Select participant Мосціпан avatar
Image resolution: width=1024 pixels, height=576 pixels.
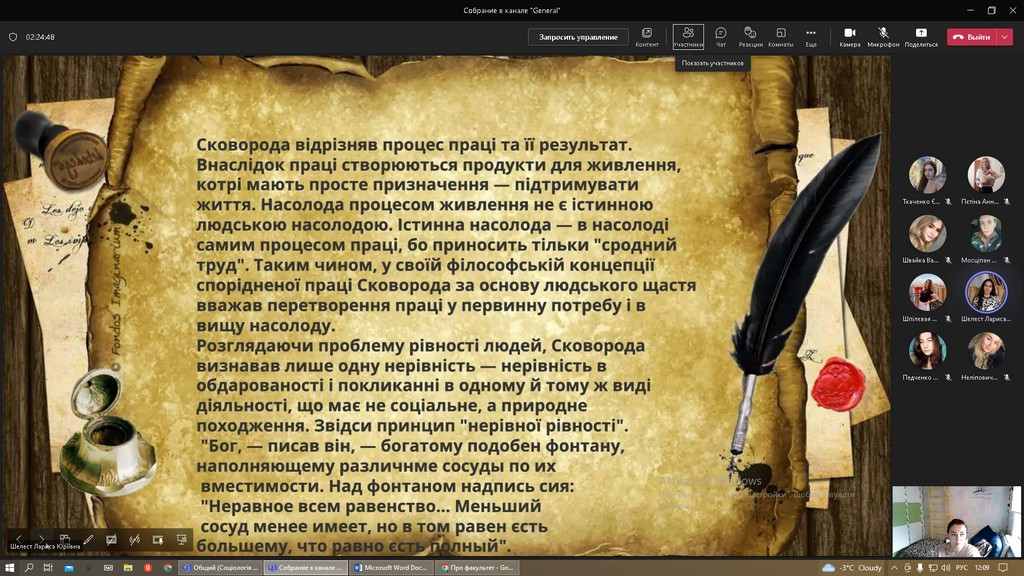985,234
